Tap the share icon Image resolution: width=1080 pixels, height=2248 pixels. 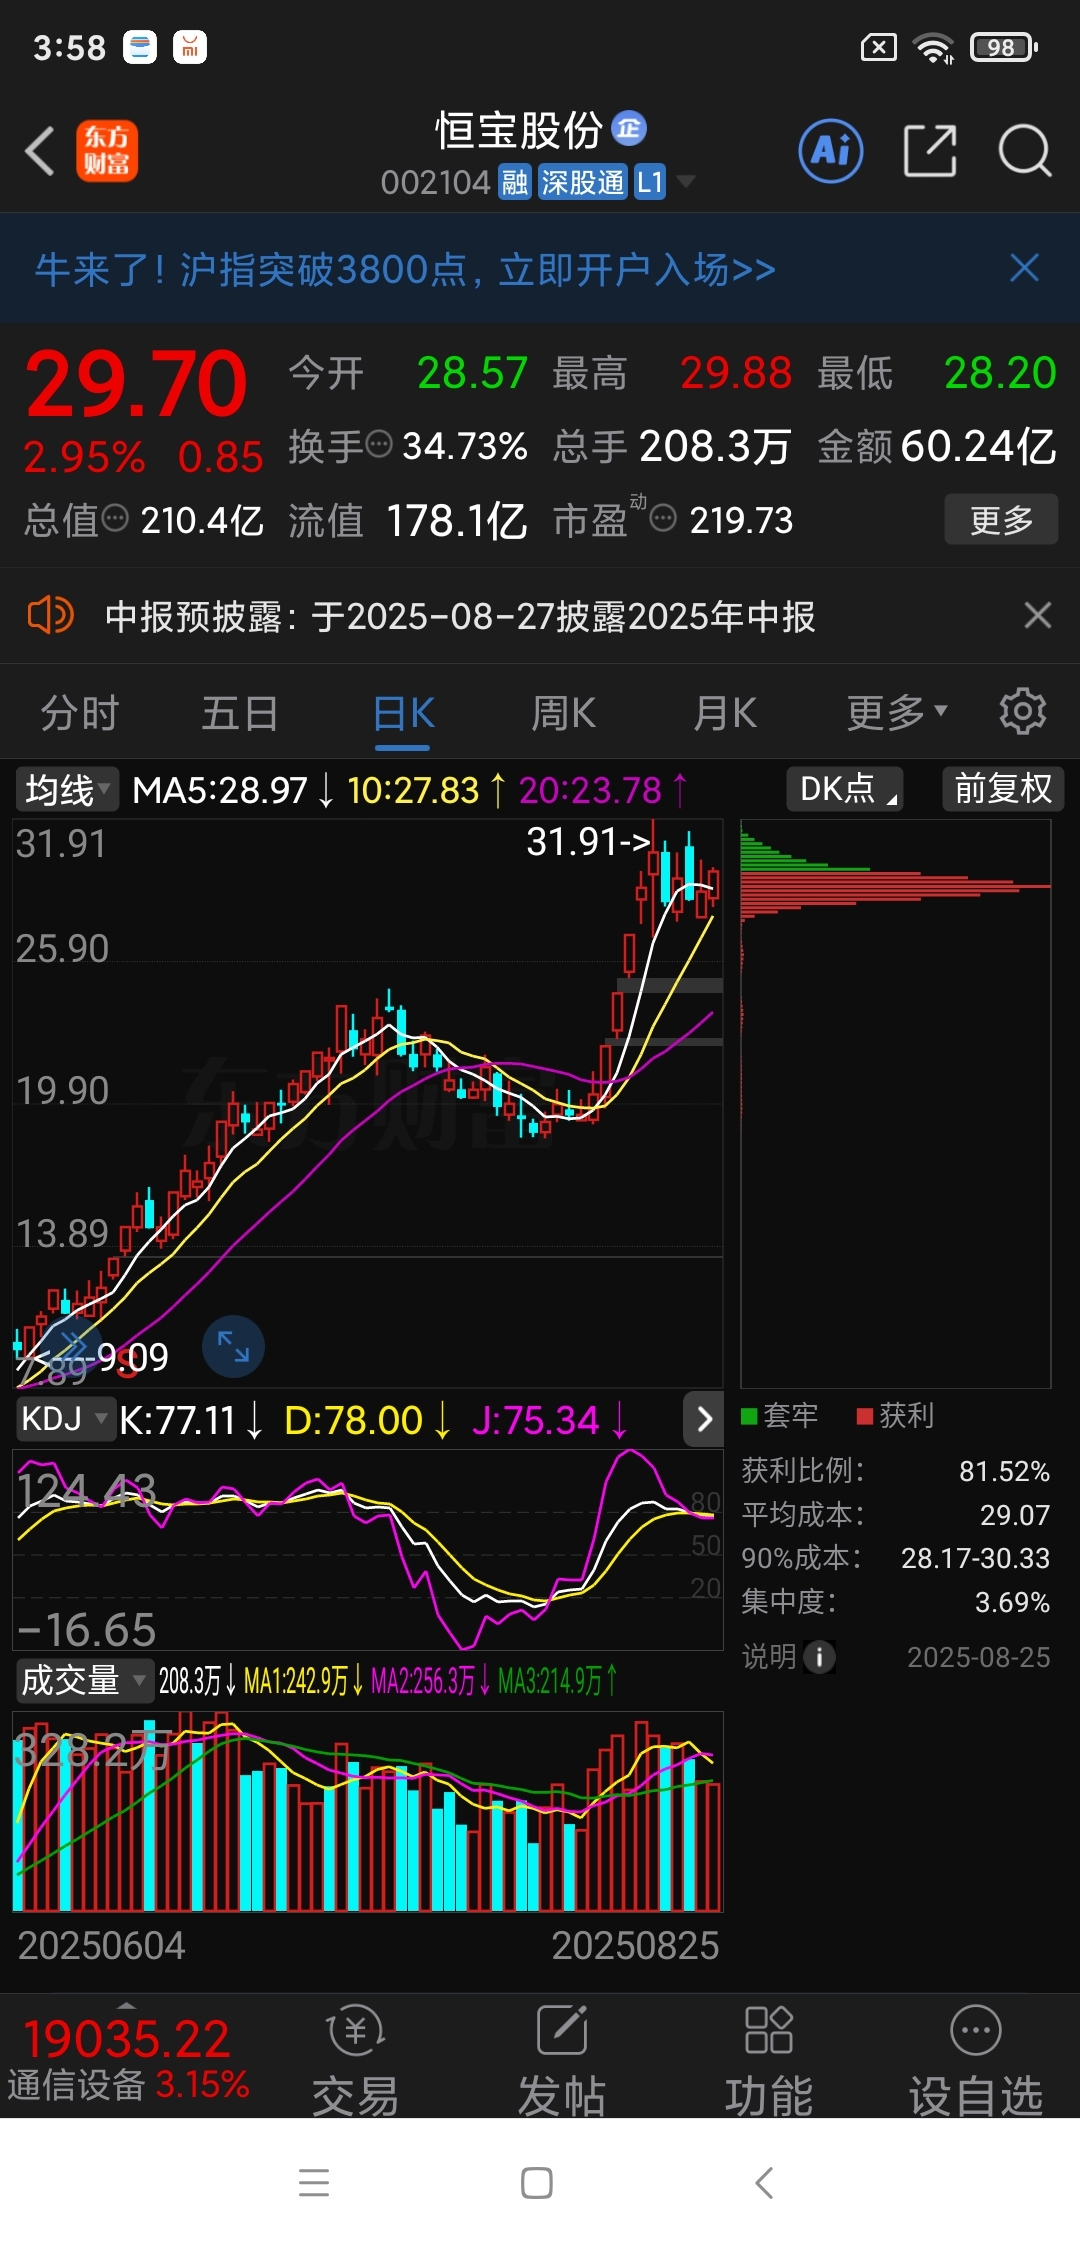tap(930, 151)
